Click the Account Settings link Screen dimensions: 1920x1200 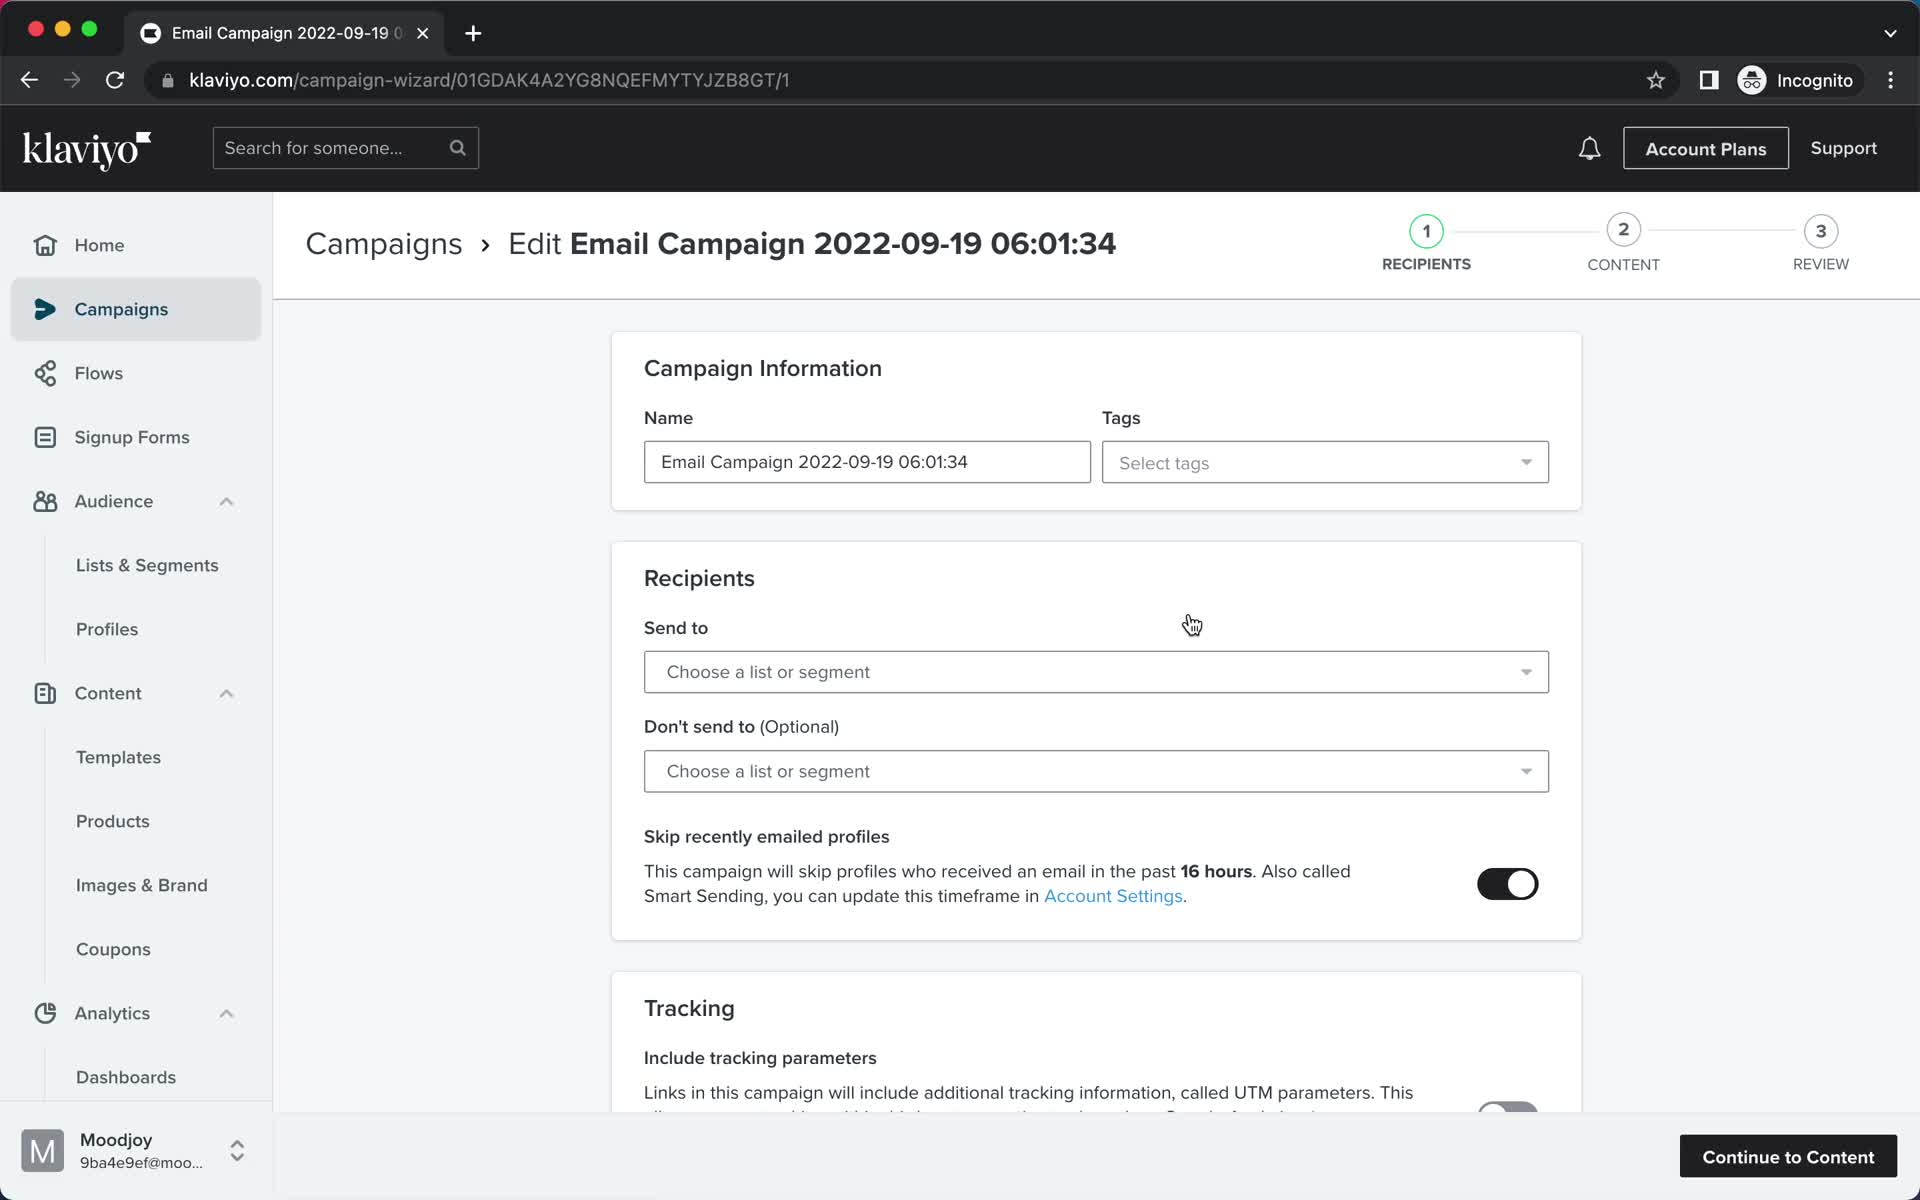[1113, 894]
